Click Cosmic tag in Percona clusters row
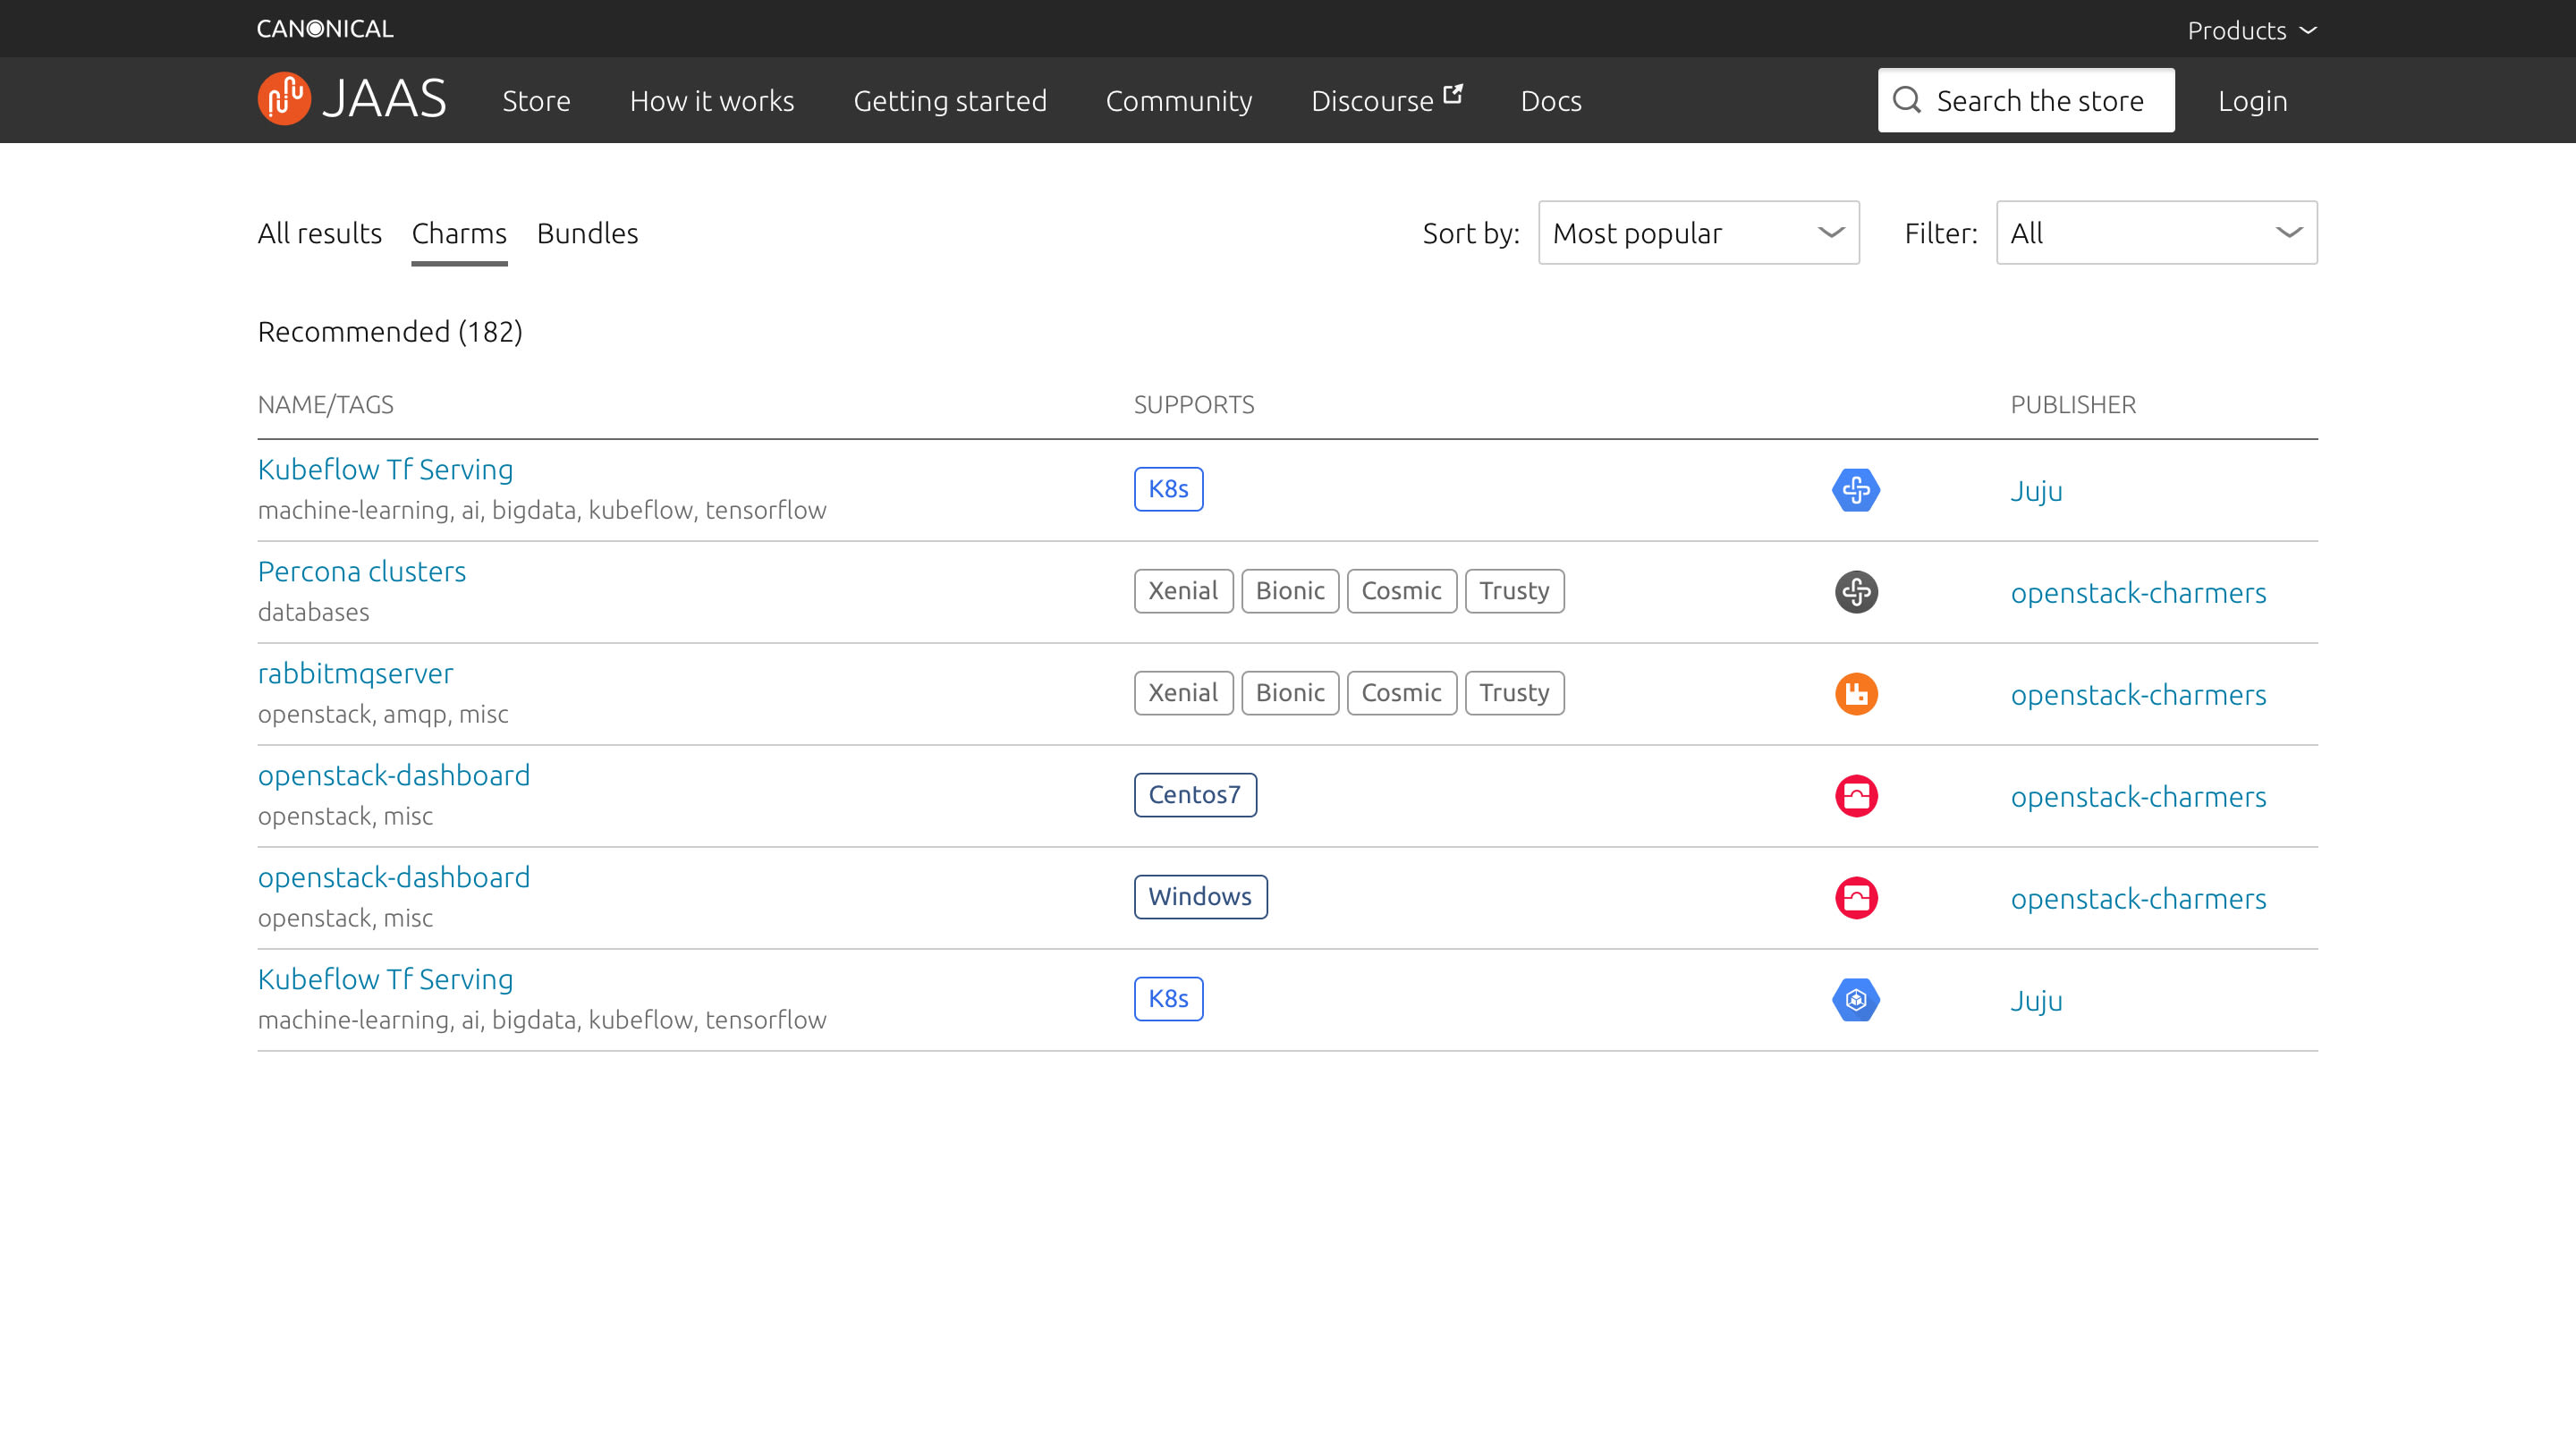The width and height of the screenshot is (2576, 1431). pos(1401,591)
